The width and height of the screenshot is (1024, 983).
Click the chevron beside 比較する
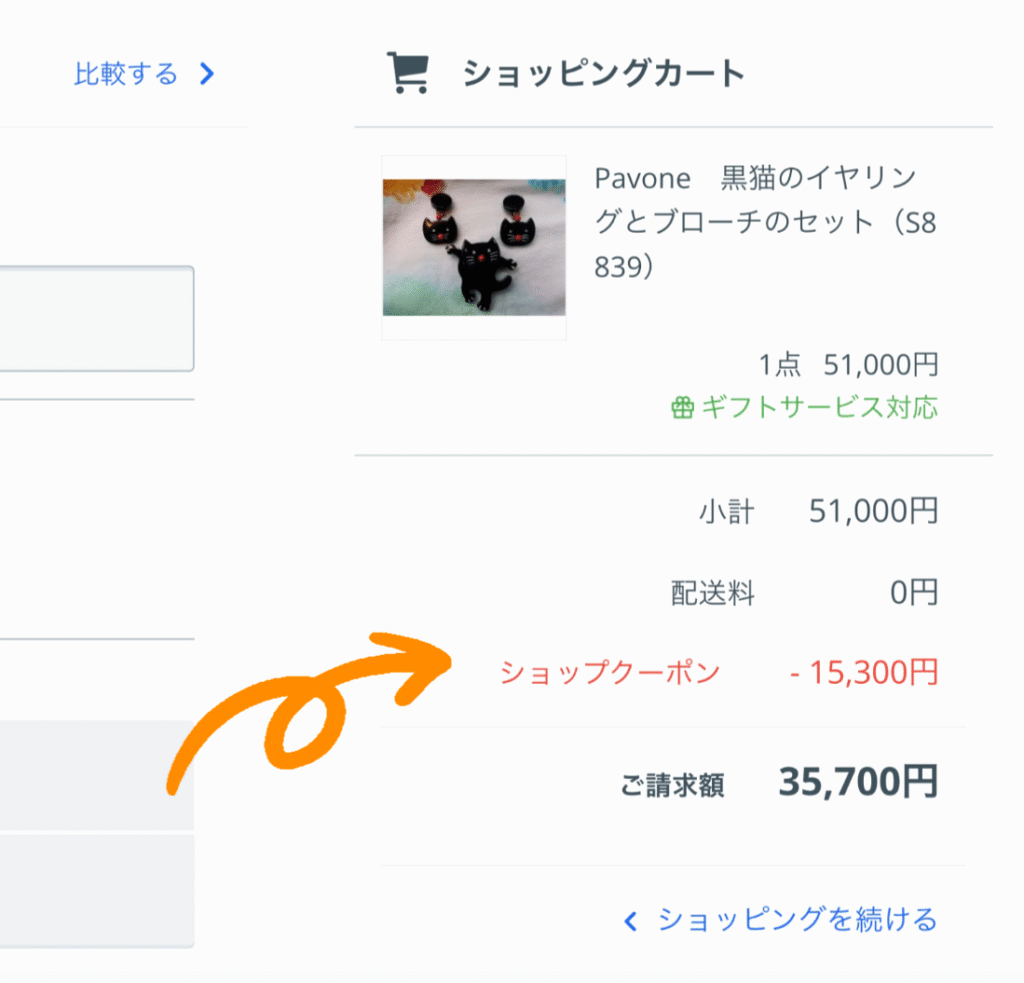coord(207,74)
